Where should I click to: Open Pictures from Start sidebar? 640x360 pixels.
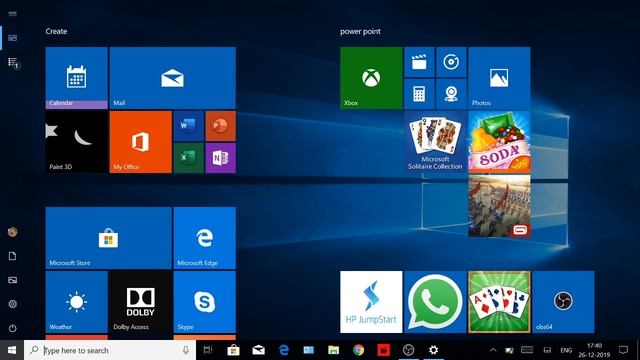12,280
